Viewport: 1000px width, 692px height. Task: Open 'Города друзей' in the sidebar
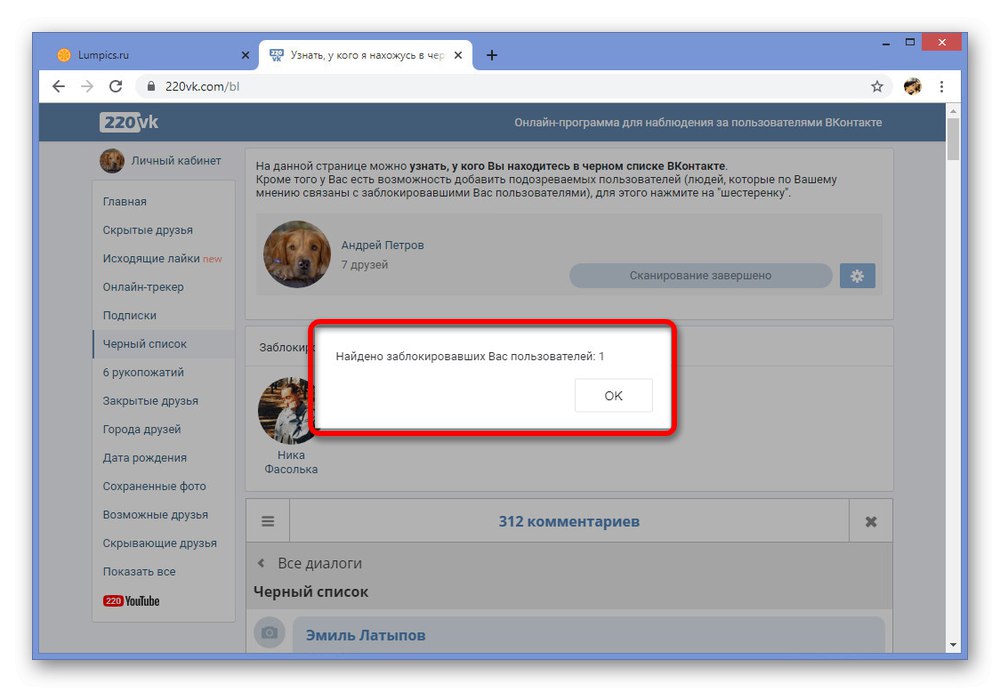coord(142,429)
